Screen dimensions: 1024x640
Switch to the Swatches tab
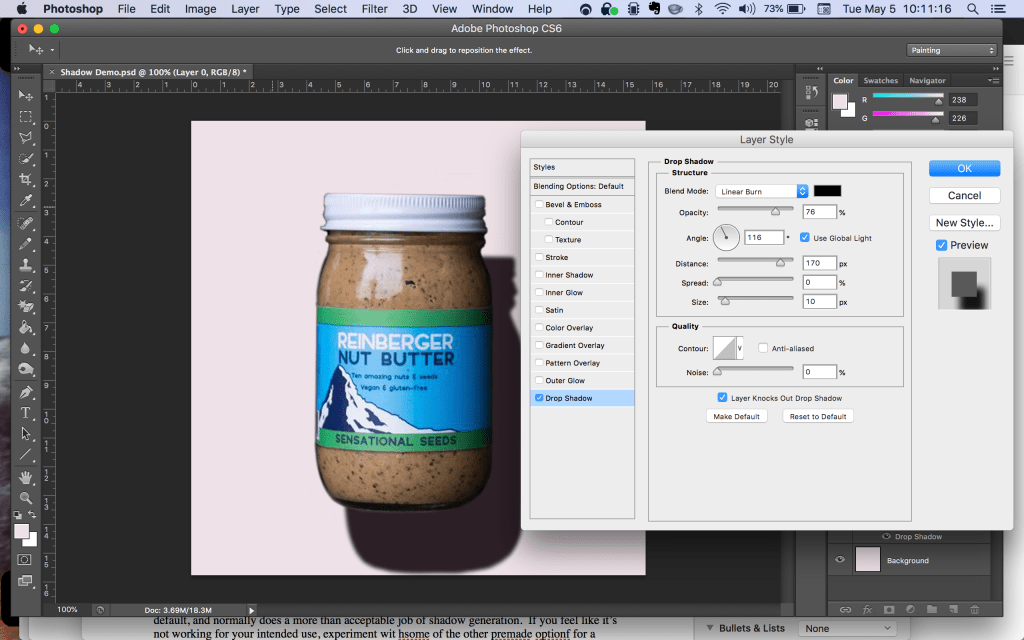tap(880, 80)
